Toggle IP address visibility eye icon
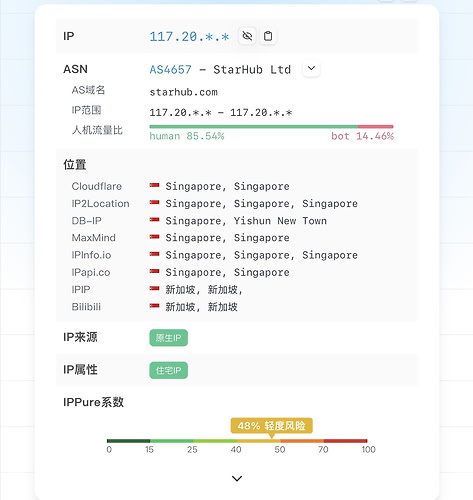Screen dimensions: 473x500 click(x=247, y=36)
